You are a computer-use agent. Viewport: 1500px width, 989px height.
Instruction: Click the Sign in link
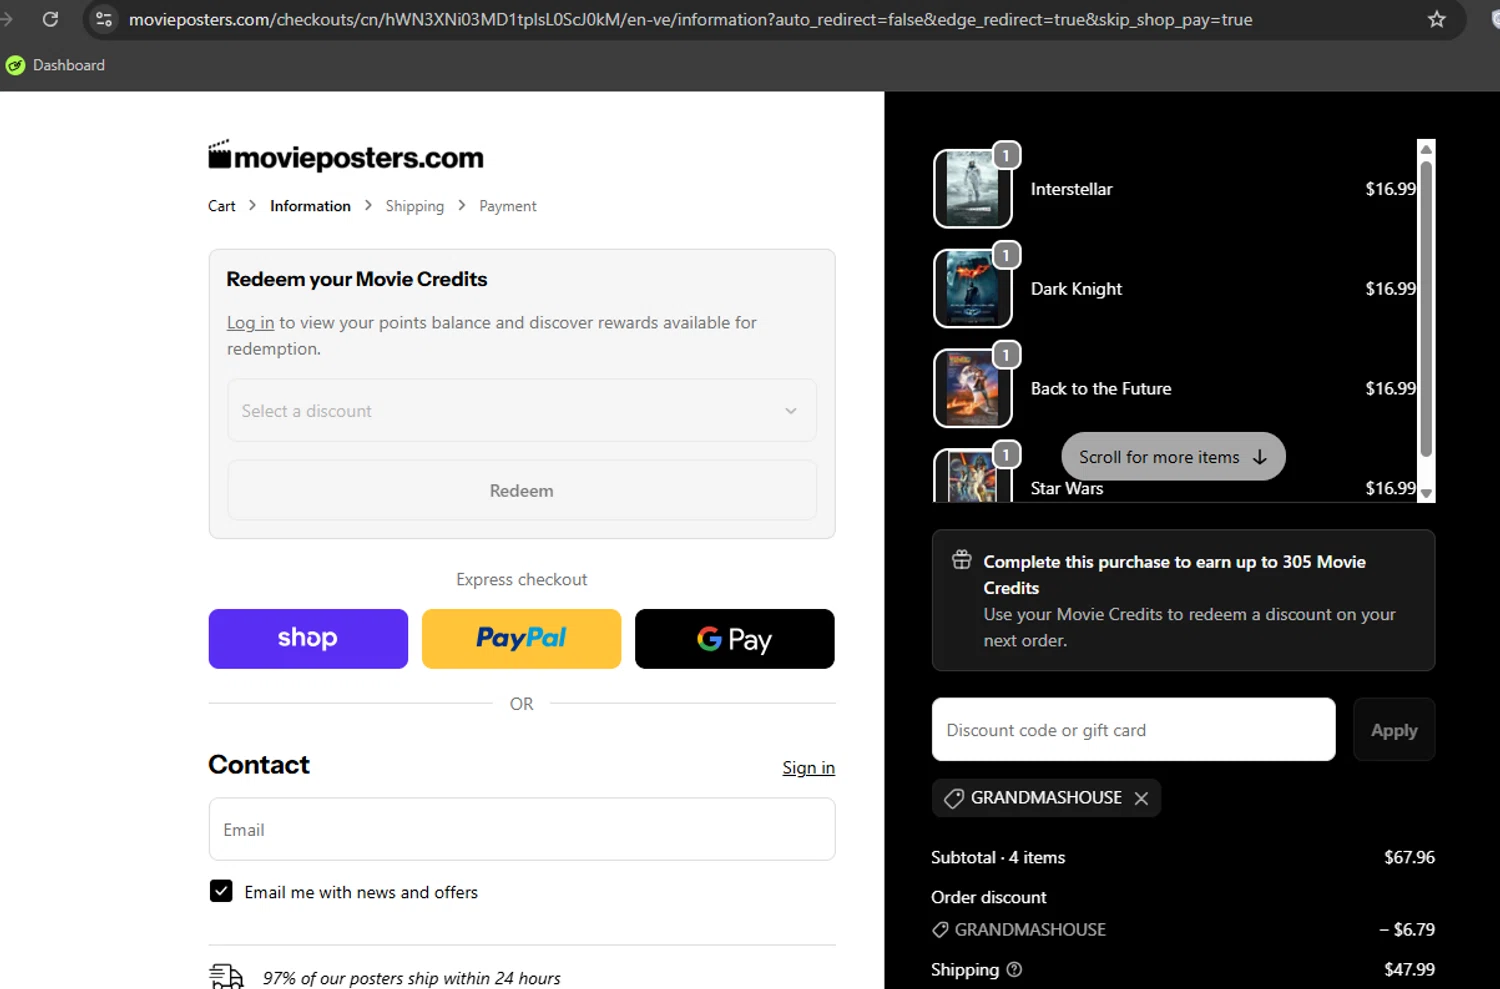pyautogui.click(x=808, y=767)
